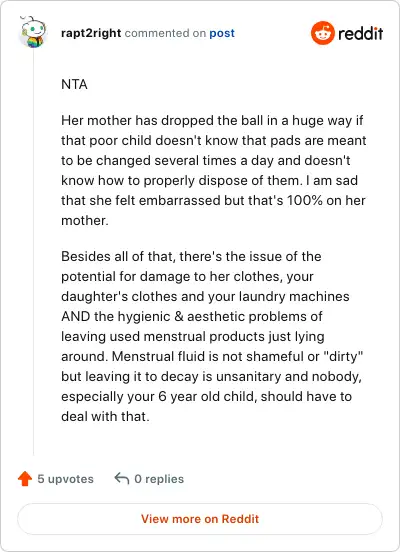The image size is (400, 552).
Task: Click paragraph starting "Besides all of that"
Action: coord(212,336)
